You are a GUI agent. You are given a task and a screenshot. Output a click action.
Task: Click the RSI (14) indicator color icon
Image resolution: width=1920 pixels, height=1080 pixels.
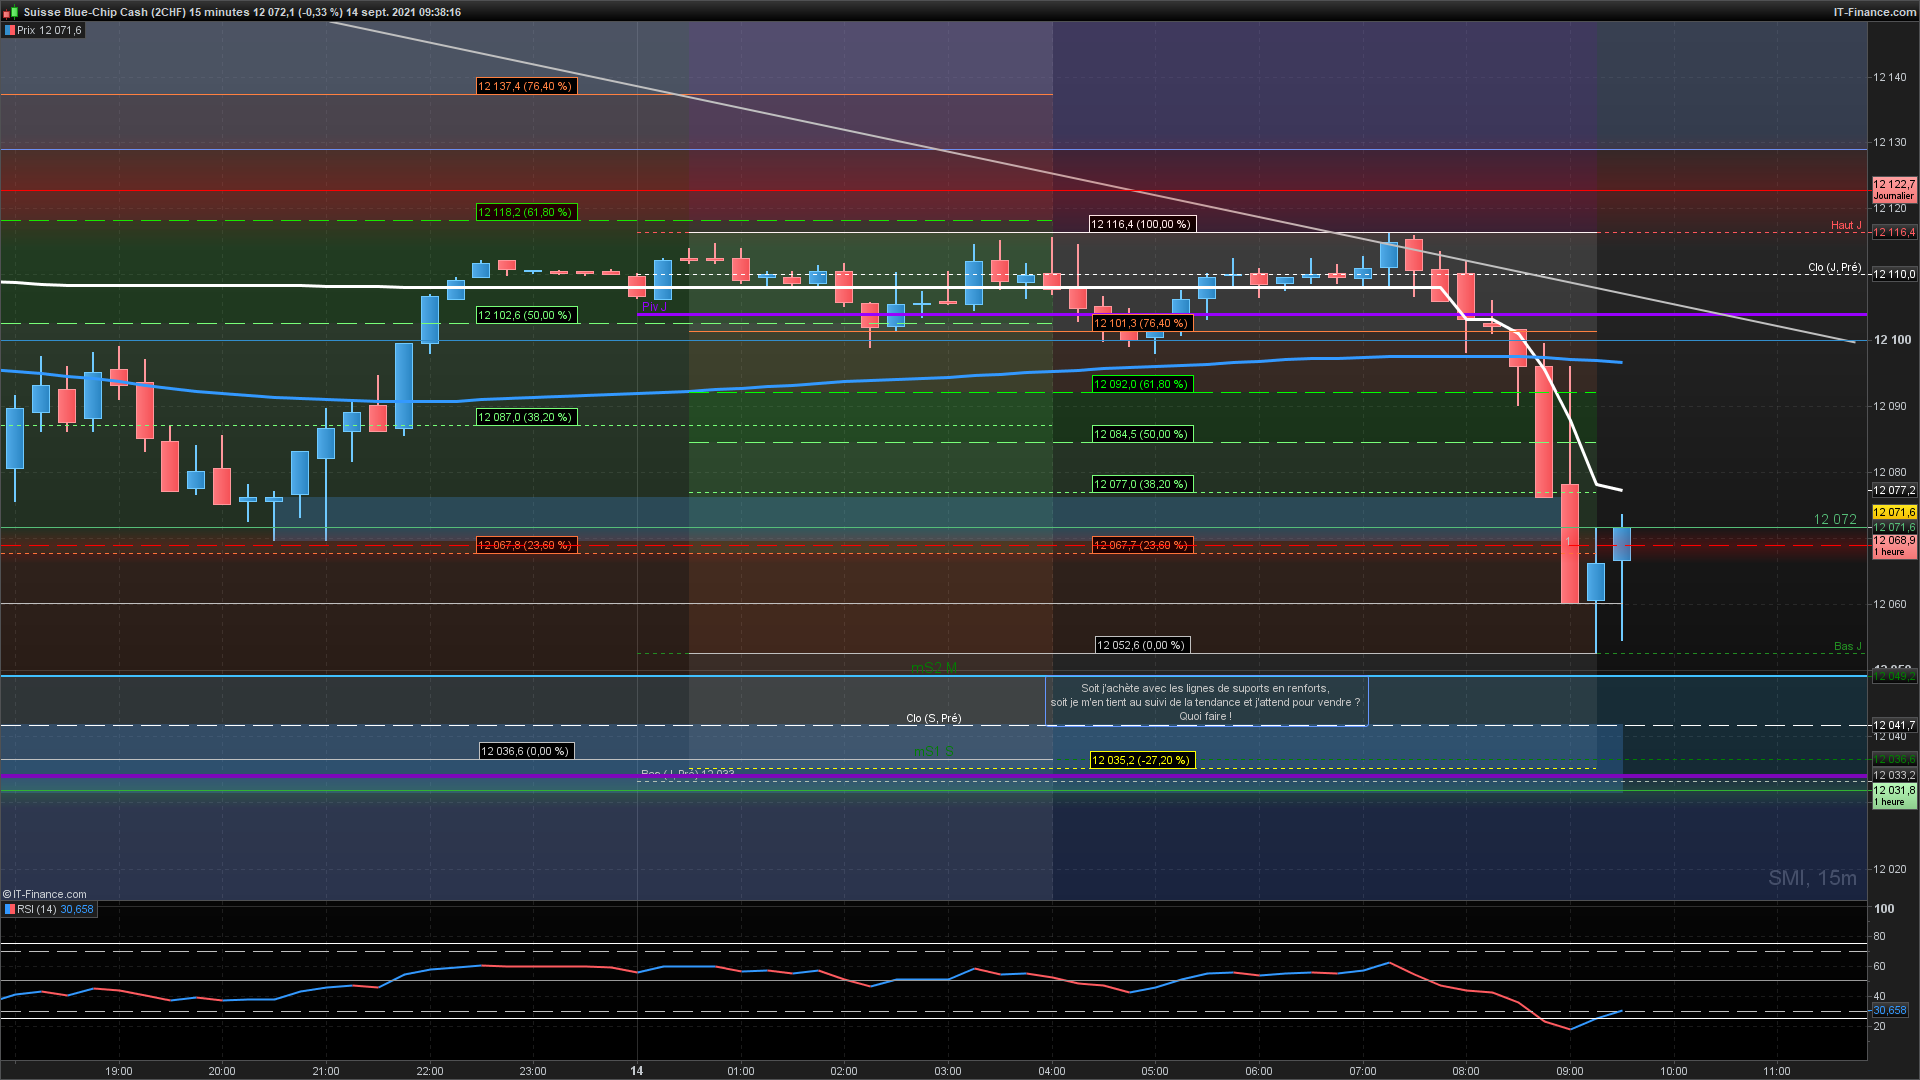click(10, 909)
